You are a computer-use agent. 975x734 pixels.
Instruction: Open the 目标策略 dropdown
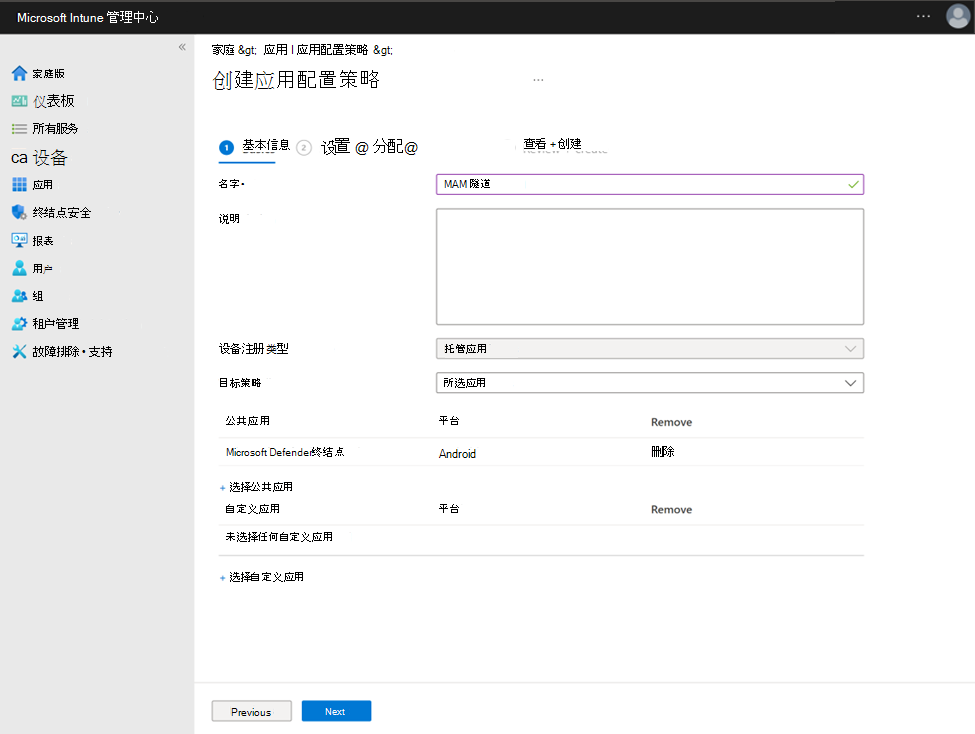click(x=650, y=383)
